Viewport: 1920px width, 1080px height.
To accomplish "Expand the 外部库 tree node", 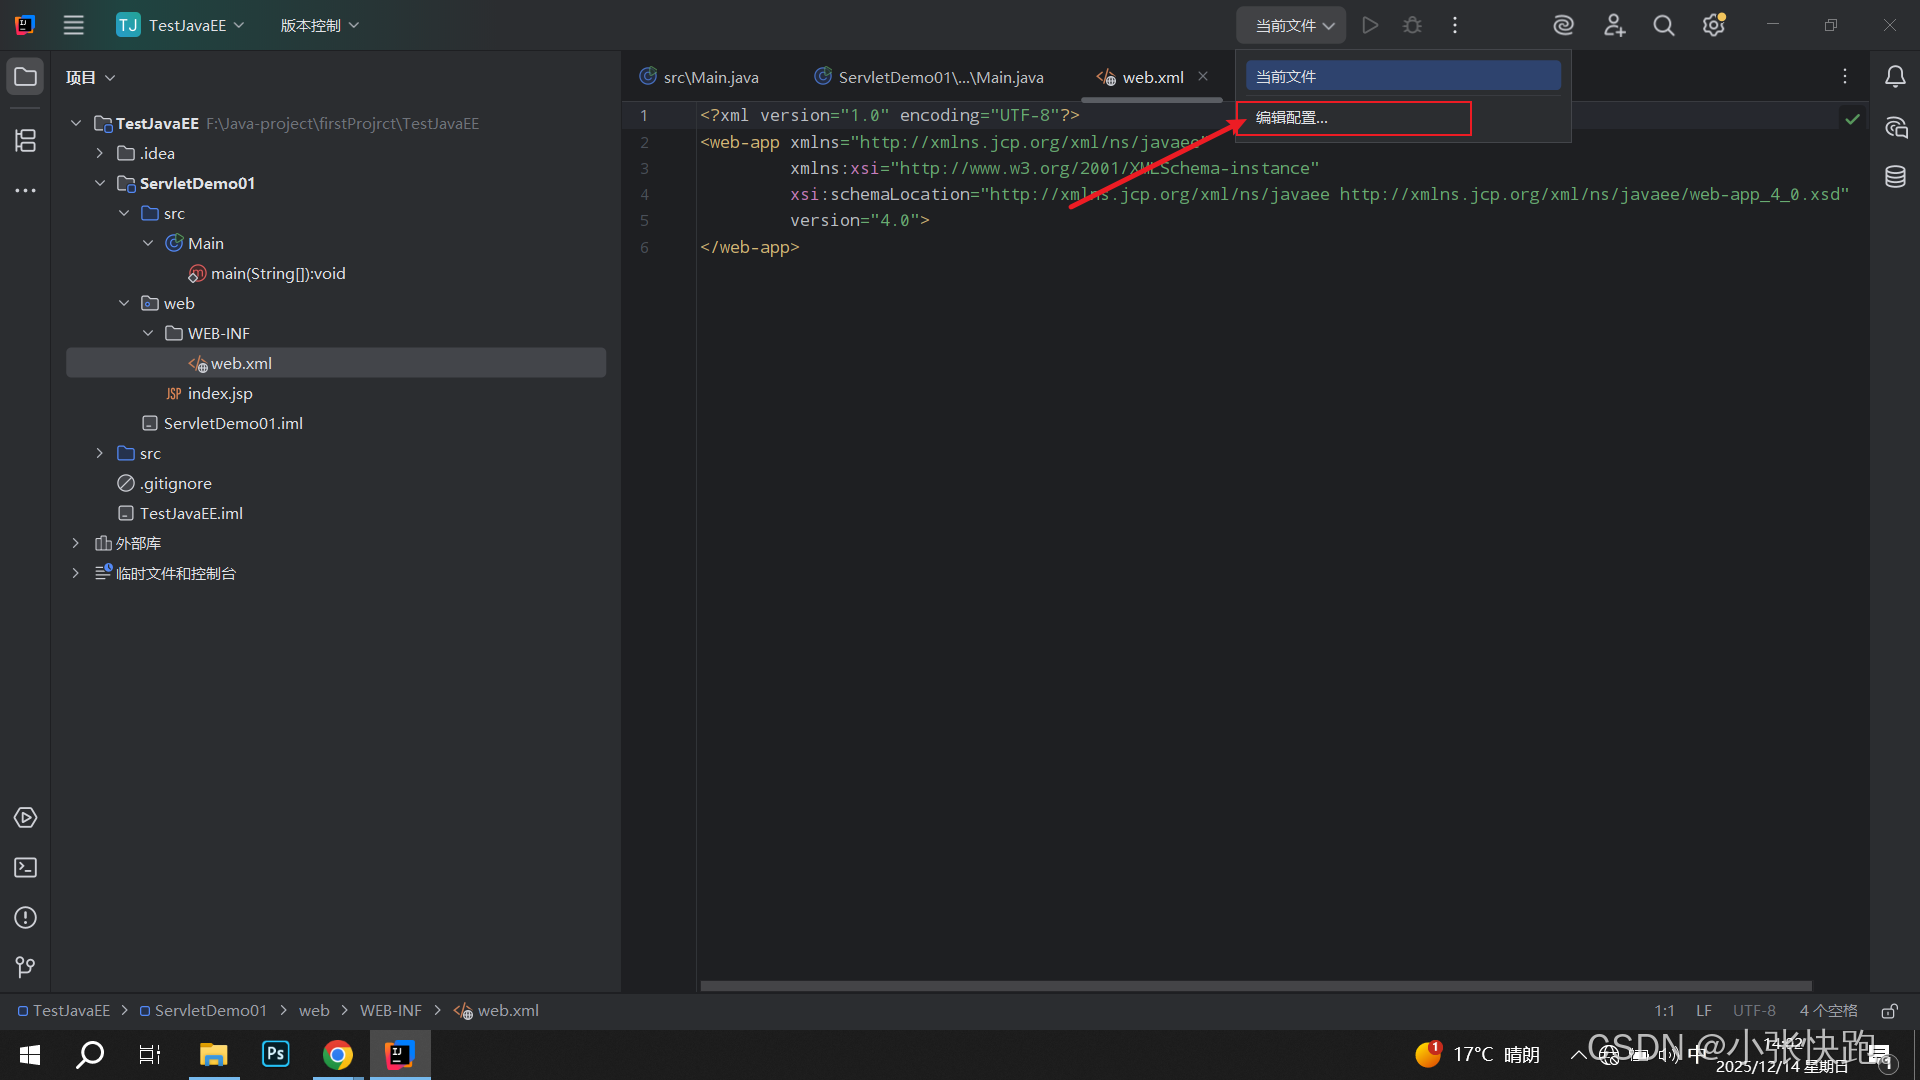I will pyautogui.click(x=76, y=543).
